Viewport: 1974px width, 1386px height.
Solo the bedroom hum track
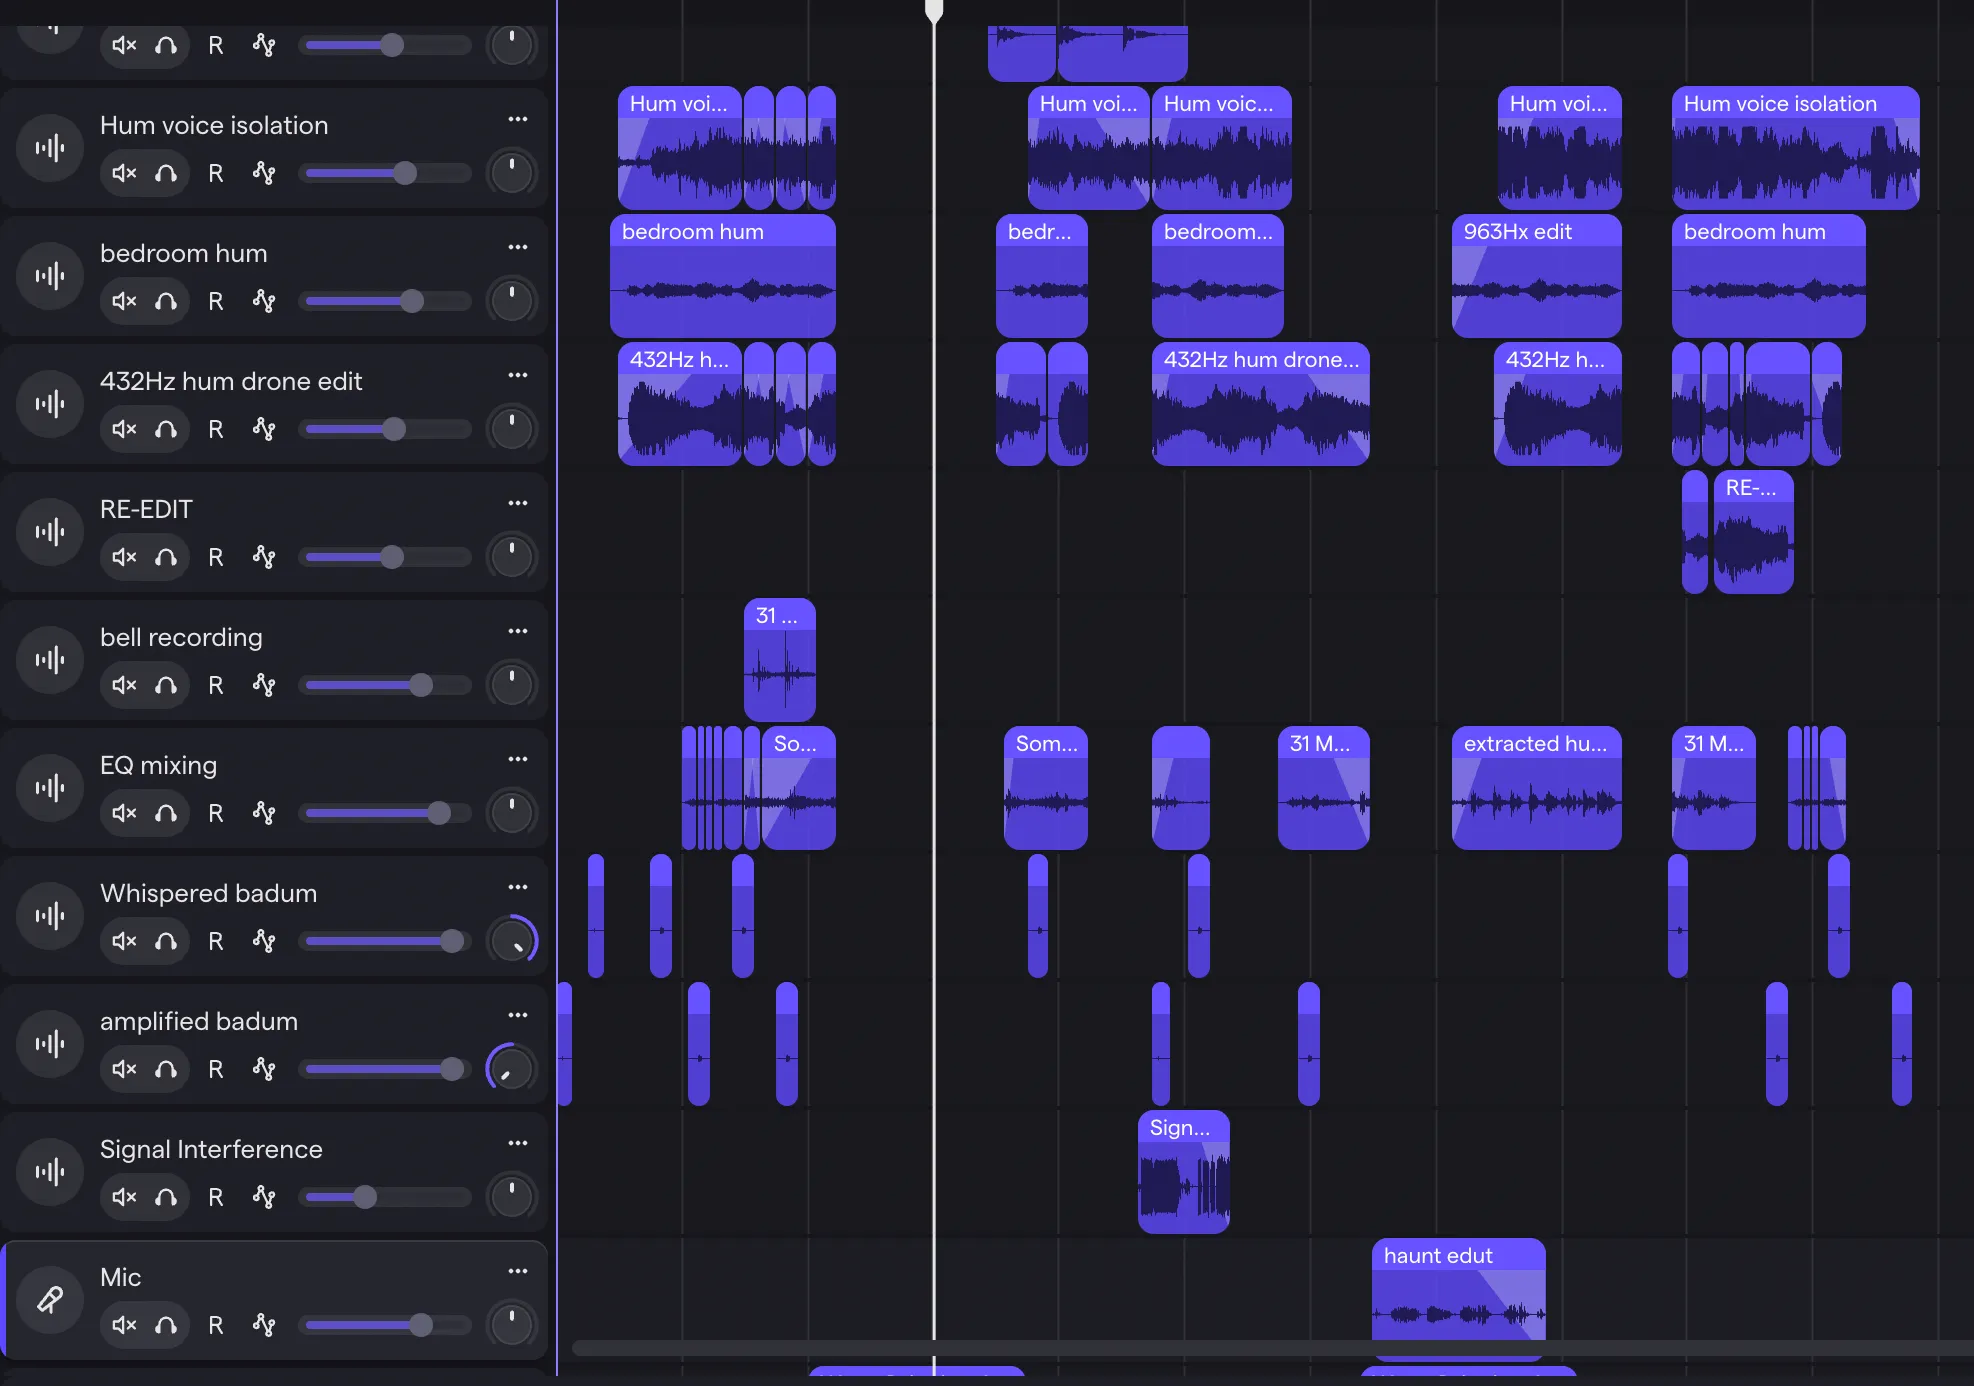pyautogui.click(x=166, y=301)
